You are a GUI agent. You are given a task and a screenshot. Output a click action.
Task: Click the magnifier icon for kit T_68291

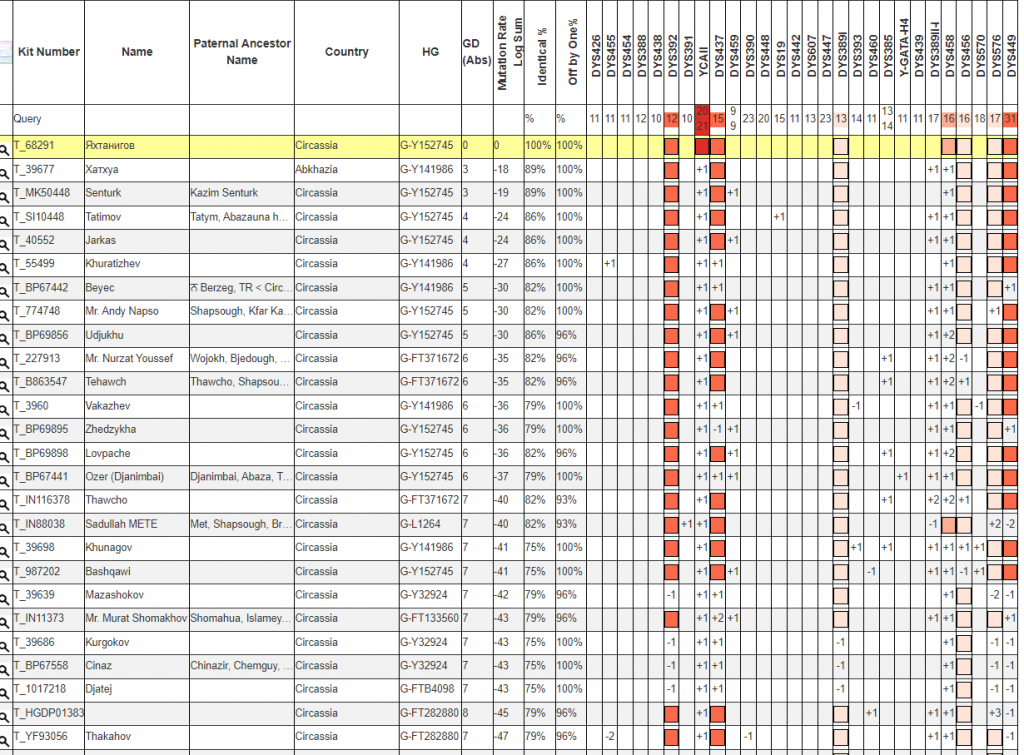[5, 147]
